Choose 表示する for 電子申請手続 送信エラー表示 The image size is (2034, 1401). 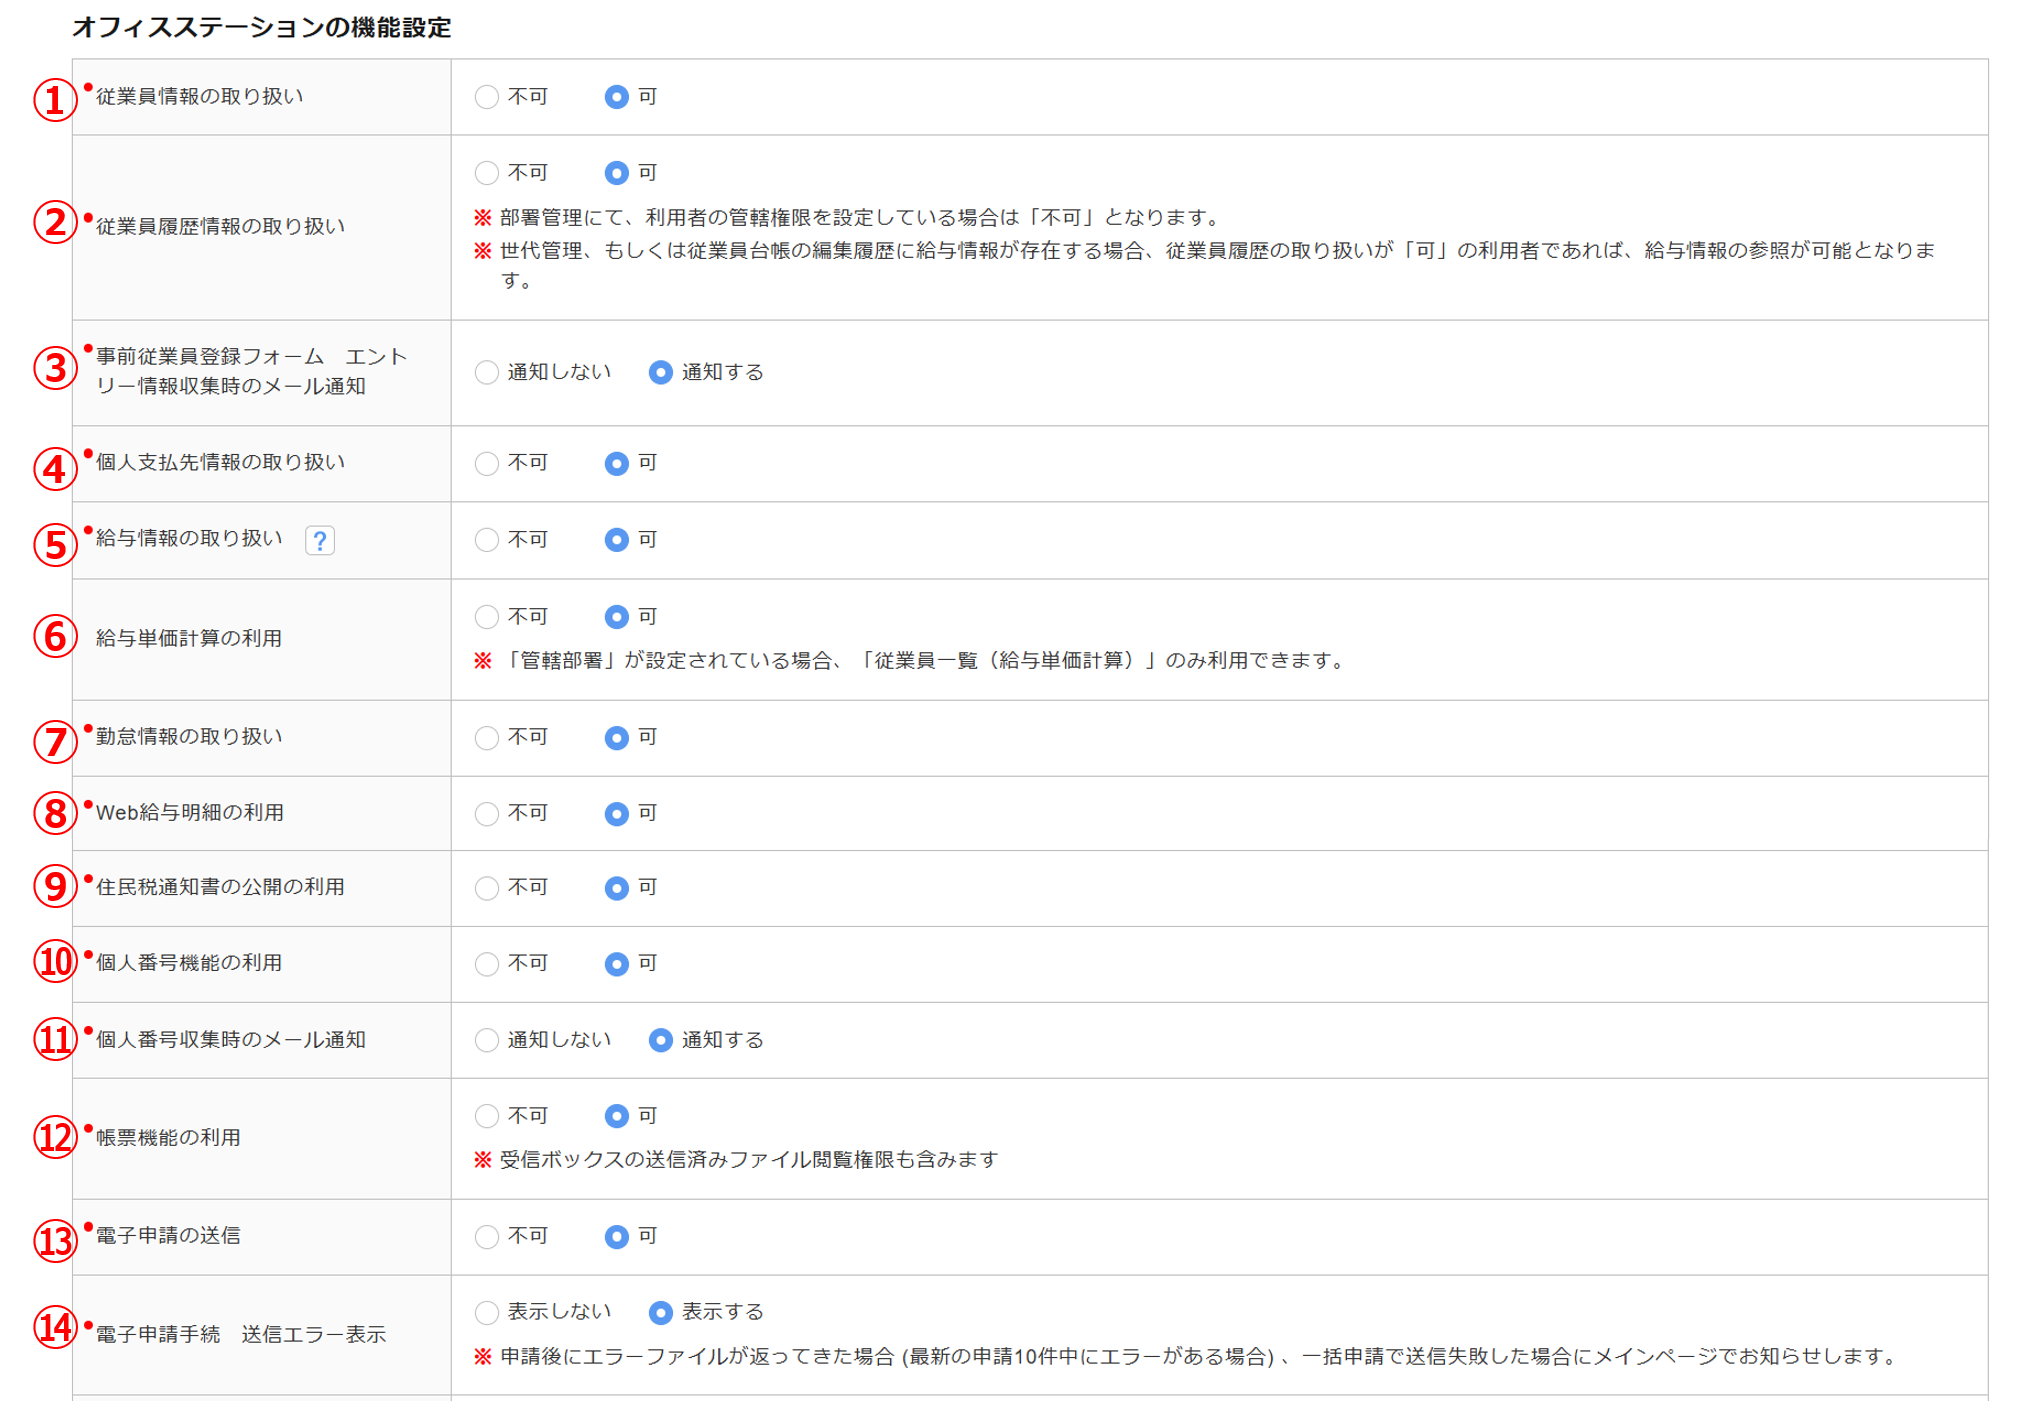point(660,1312)
